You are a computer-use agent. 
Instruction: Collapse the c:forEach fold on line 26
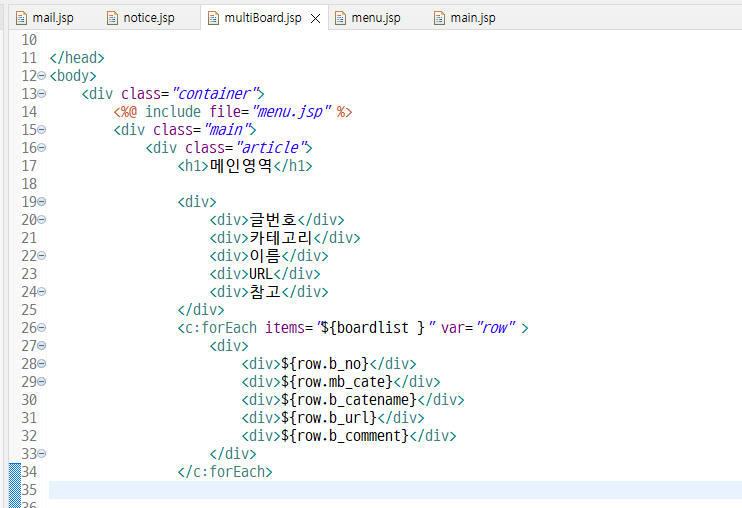click(42, 328)
